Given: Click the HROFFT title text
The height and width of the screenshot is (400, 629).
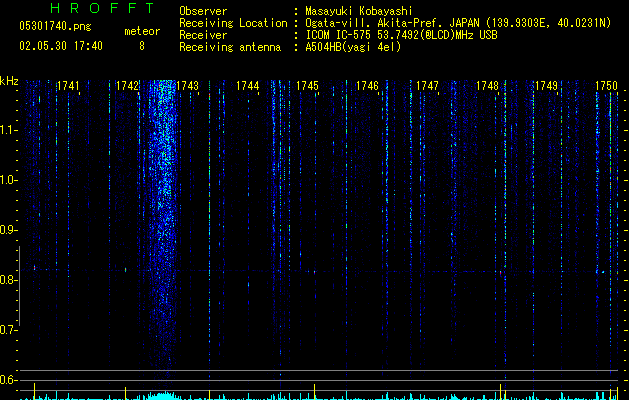Looking at the screenshot, I should pos(103,8).
